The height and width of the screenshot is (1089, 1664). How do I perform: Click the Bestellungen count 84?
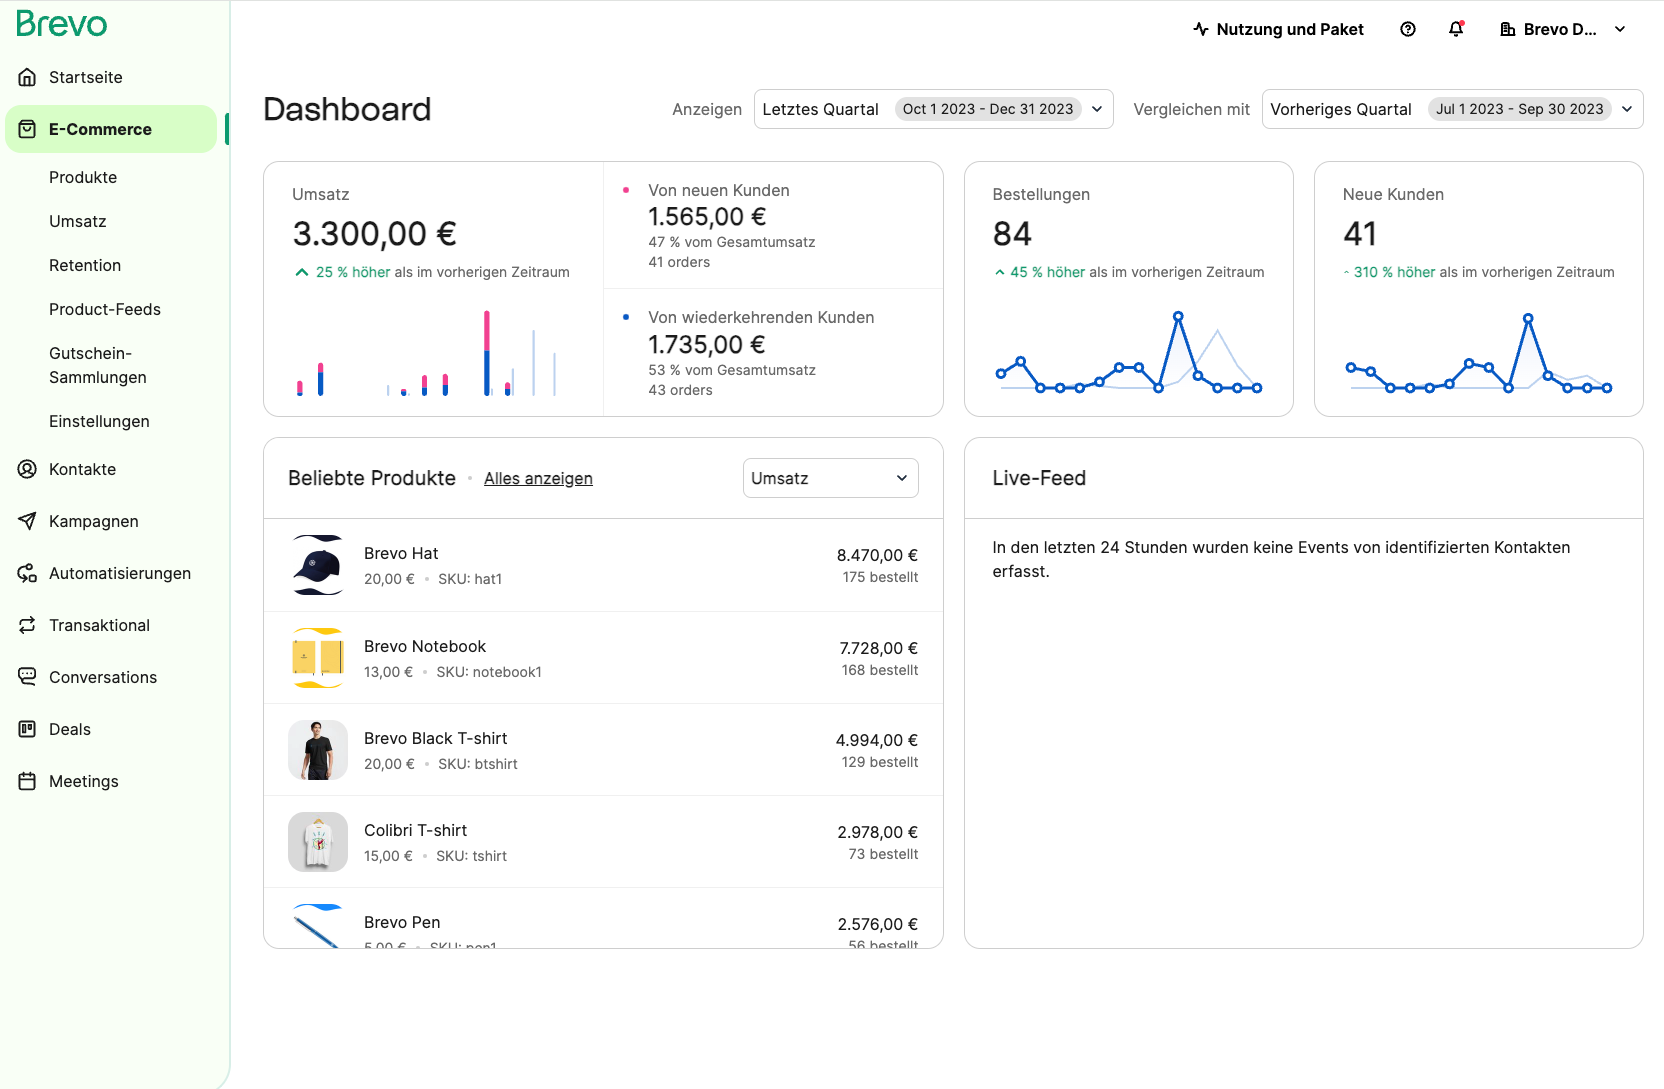point(1012,234)
